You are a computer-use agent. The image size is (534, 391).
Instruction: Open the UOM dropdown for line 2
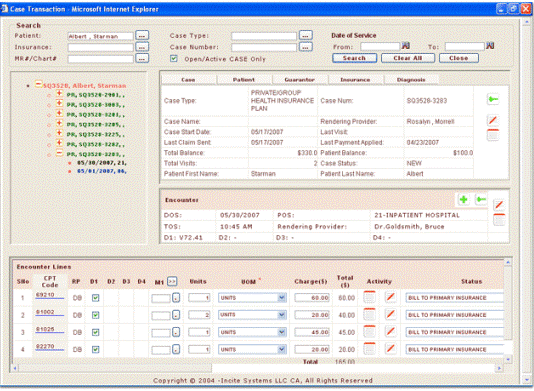[x=282, y=315]
